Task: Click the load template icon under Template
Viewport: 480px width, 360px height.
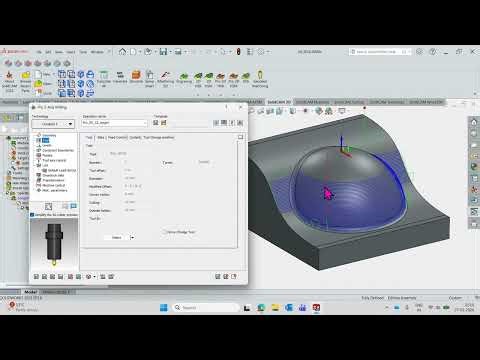Action: [164, 123]
